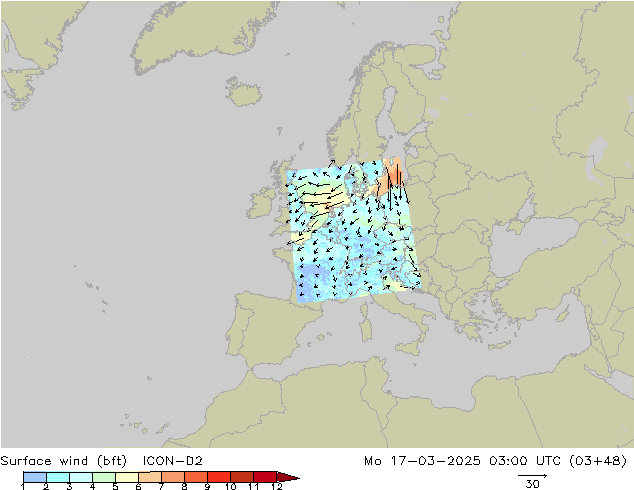
Task: Click the '30' wind scale label
Action: point(532,484)
